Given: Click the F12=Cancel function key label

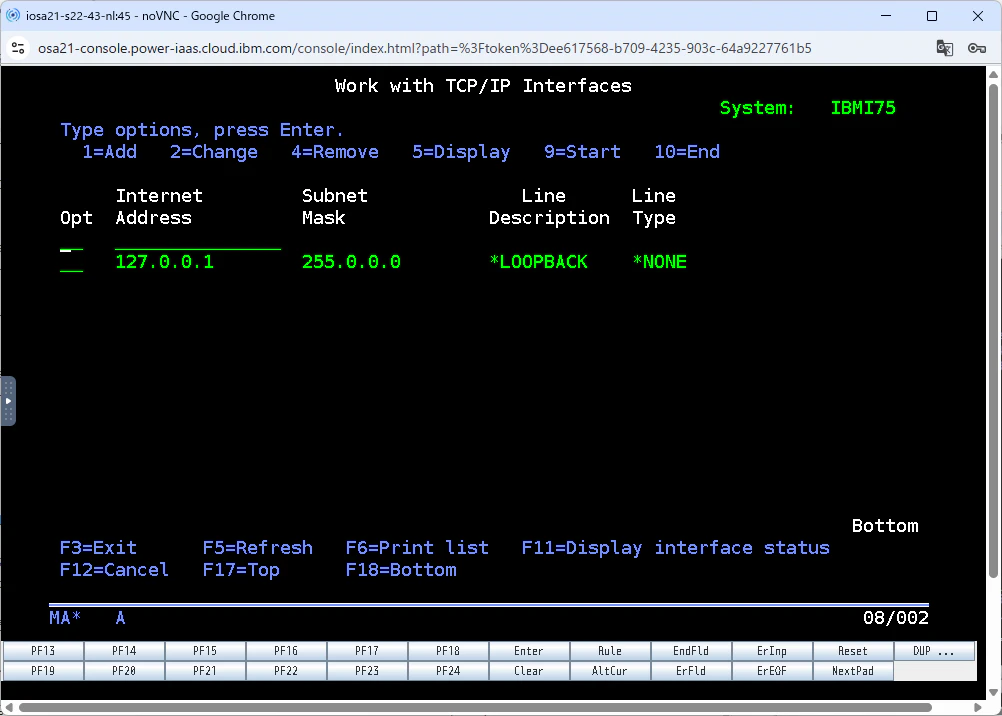Looking at the screenshot, I should pyautogui.click(x=114, y=570).
